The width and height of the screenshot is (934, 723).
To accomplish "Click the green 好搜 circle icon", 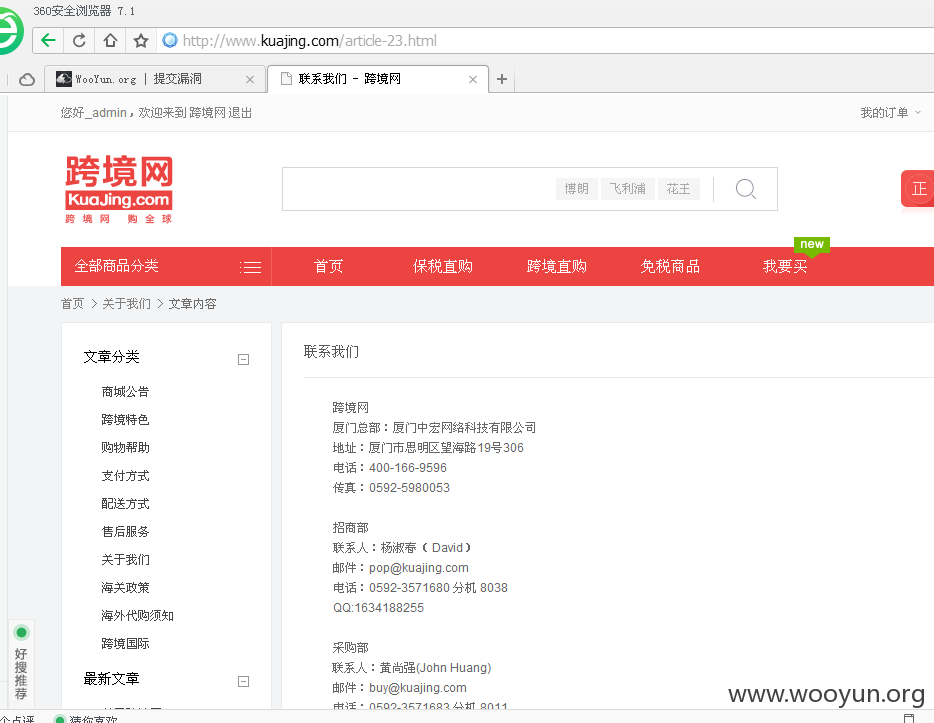I will coord(21,632).
